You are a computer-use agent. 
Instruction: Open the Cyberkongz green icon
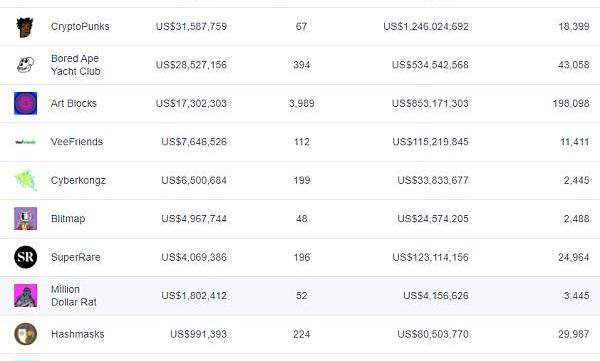pyautogui.click(x=26, y=180)
